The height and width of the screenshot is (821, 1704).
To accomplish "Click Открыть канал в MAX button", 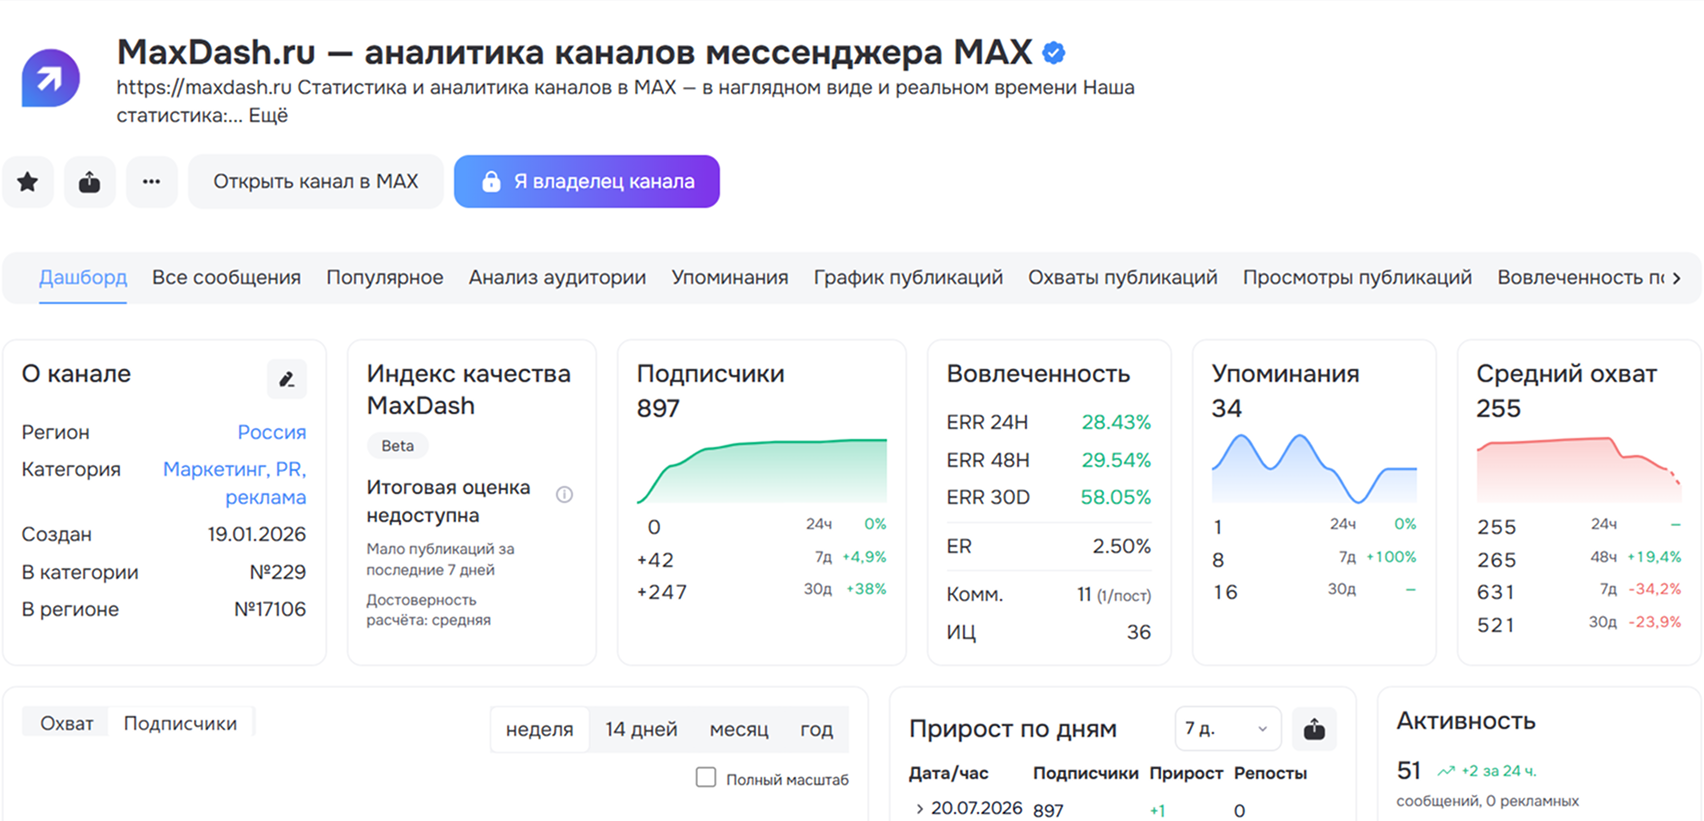I will click(316, 182).
